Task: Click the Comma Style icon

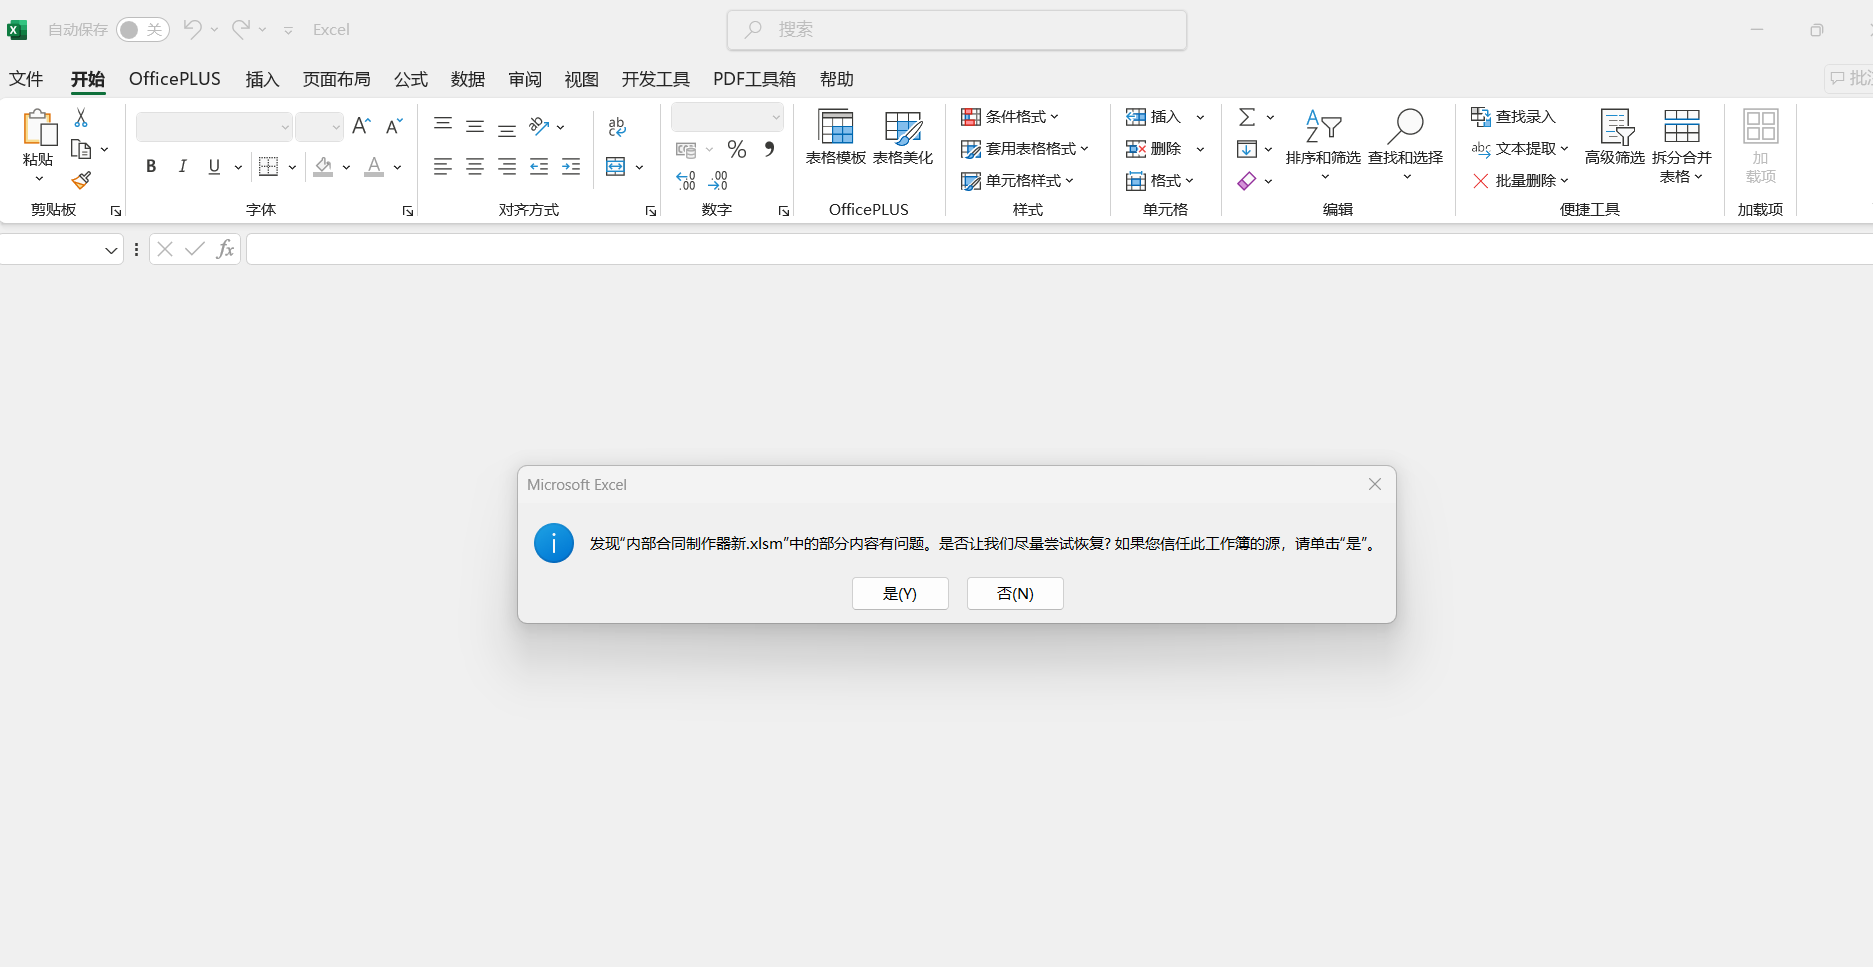Action: (x=769, y=149)
